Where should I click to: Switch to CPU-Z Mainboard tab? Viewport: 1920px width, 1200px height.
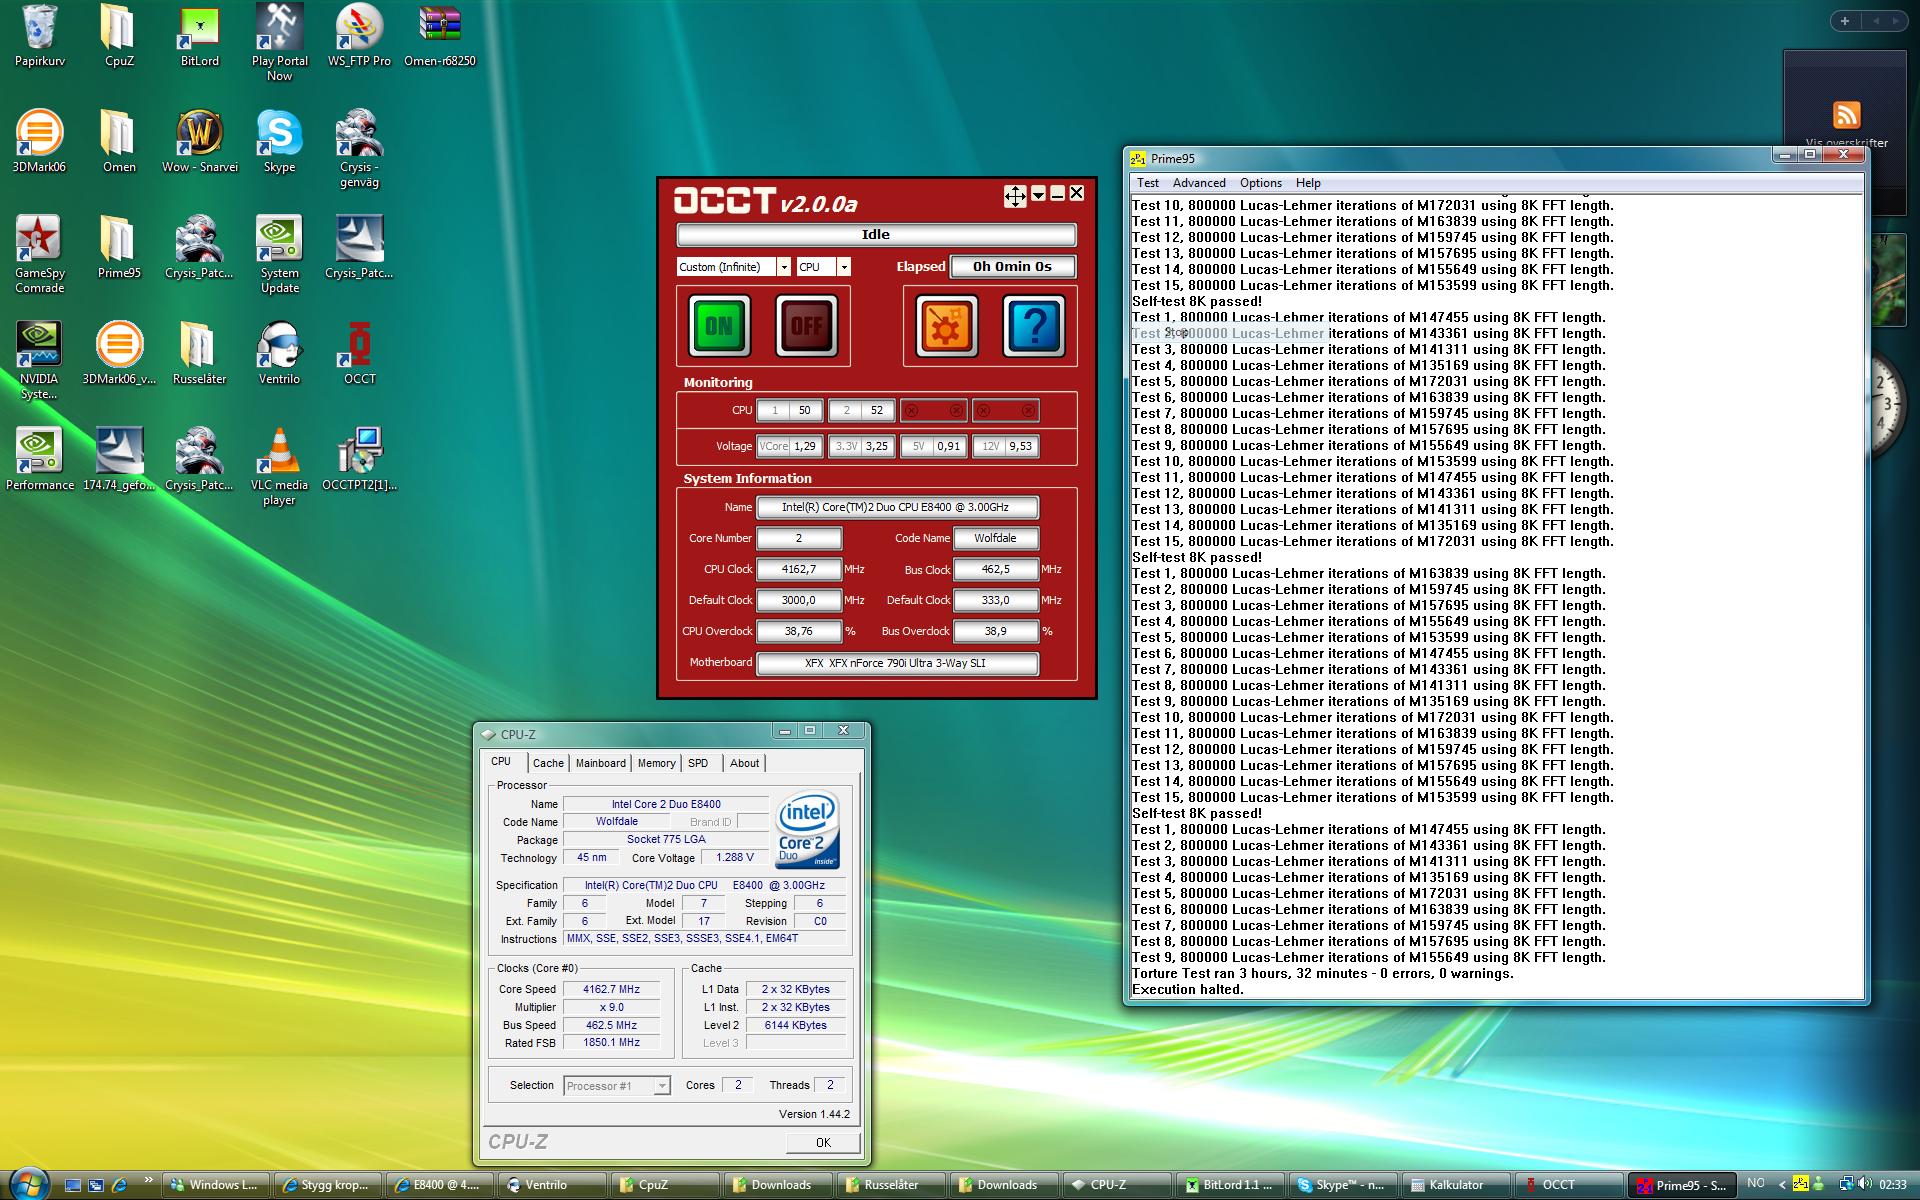pyautogui.click(x=601, y=763)
